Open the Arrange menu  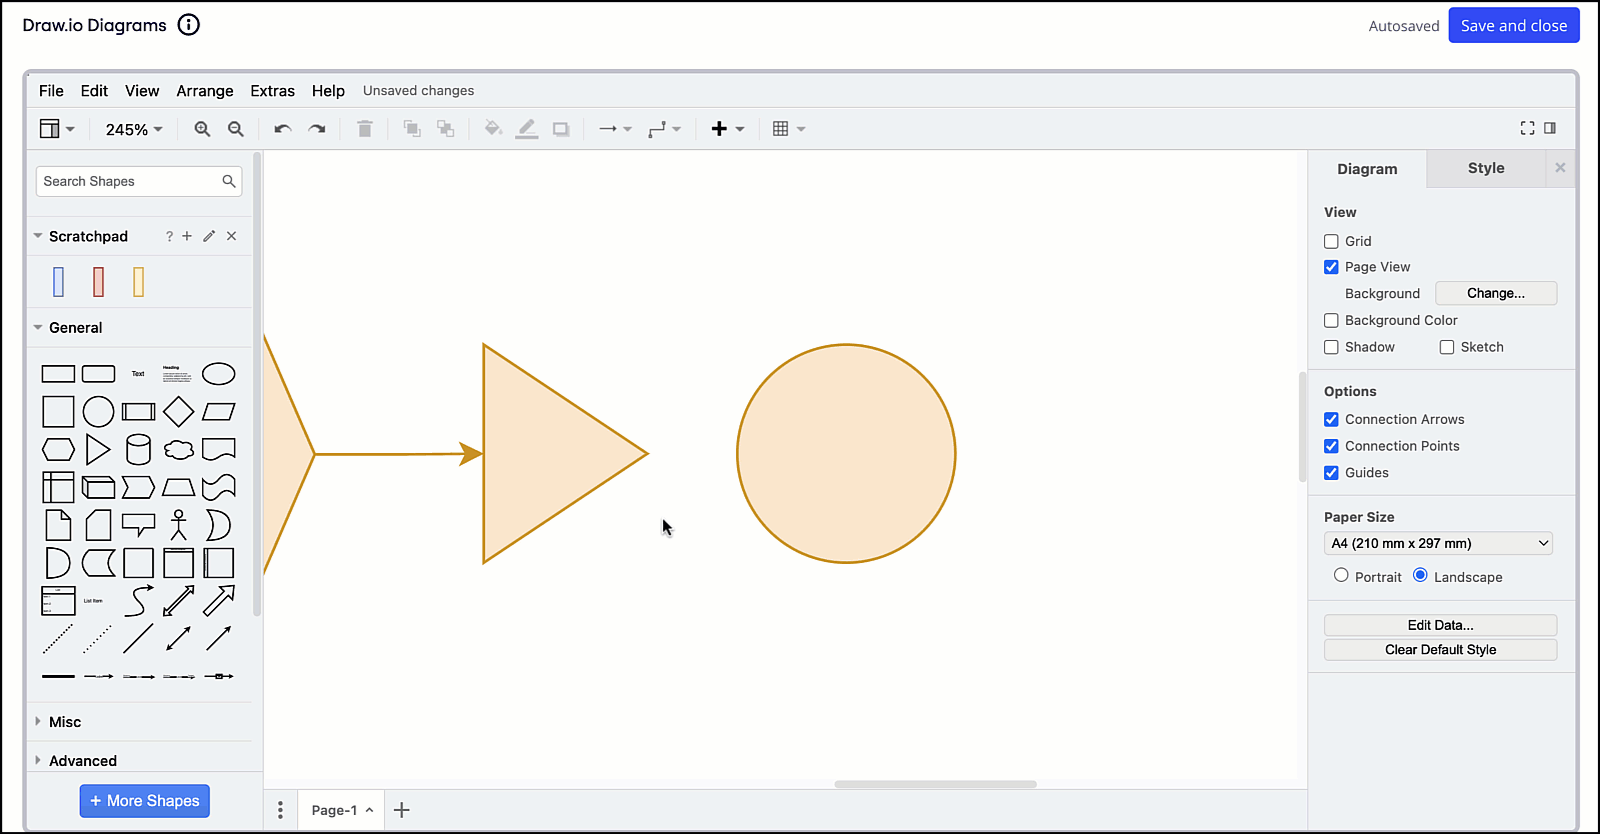(205, 91)
